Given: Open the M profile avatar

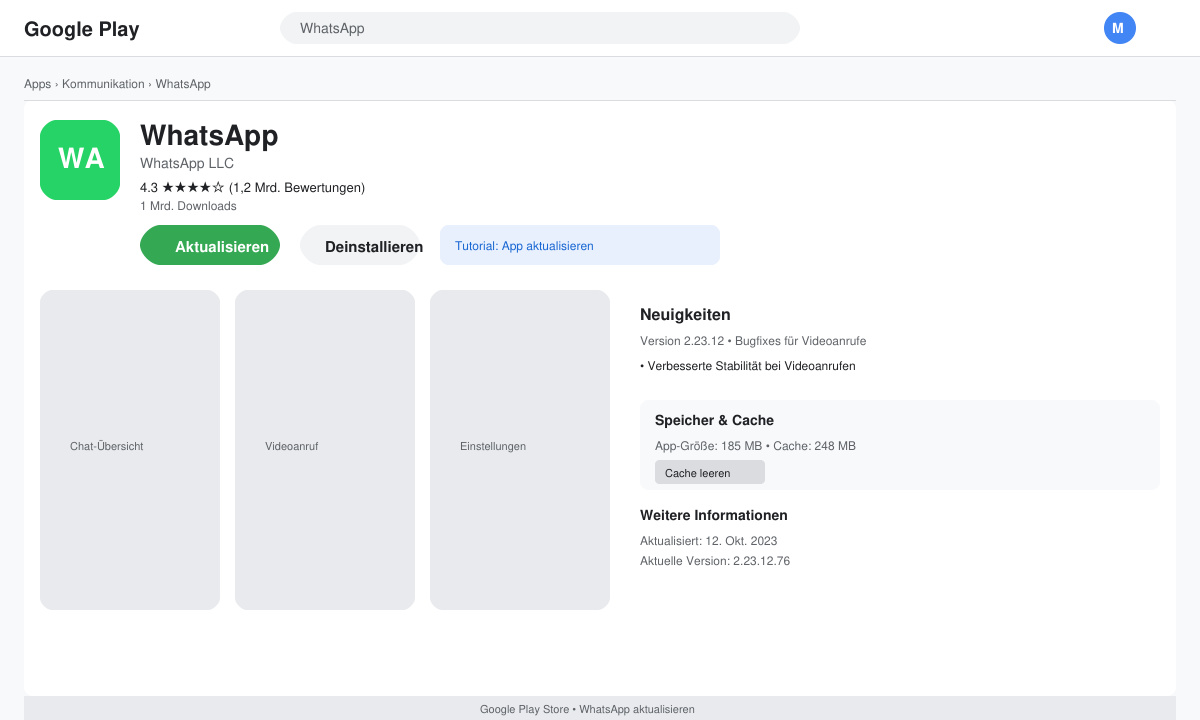Looking at the screenshot, I should pos(1120,28).
